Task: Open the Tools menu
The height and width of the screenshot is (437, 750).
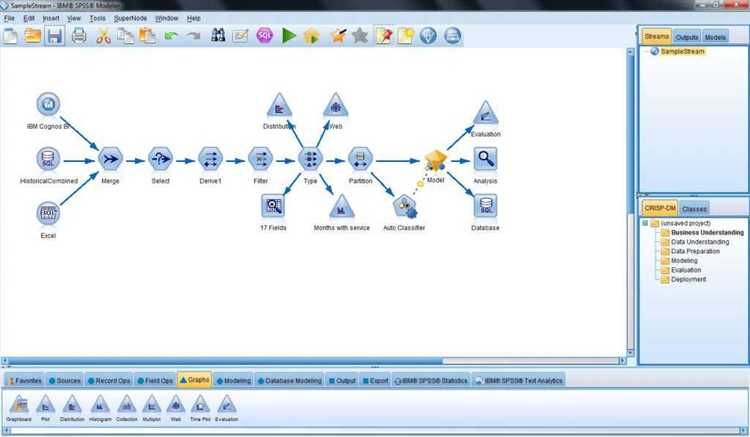Action: tap(97, 18)
